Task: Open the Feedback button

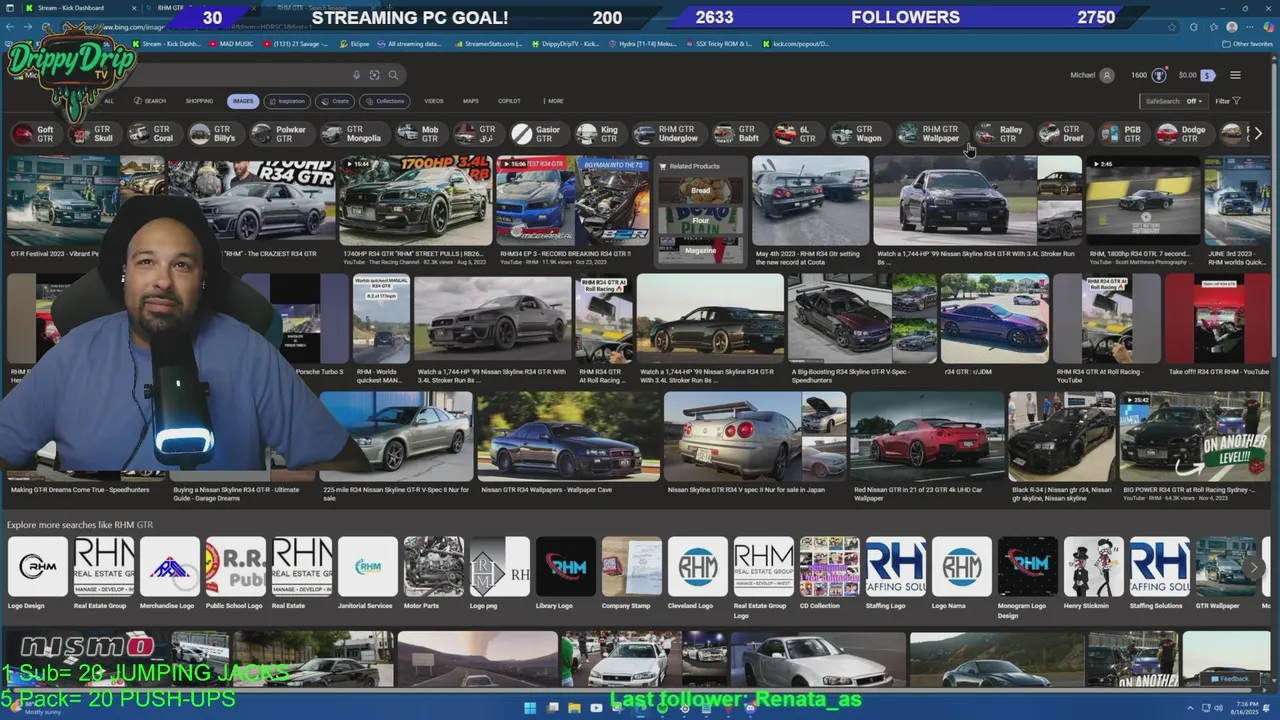Action: (1229, 679)
